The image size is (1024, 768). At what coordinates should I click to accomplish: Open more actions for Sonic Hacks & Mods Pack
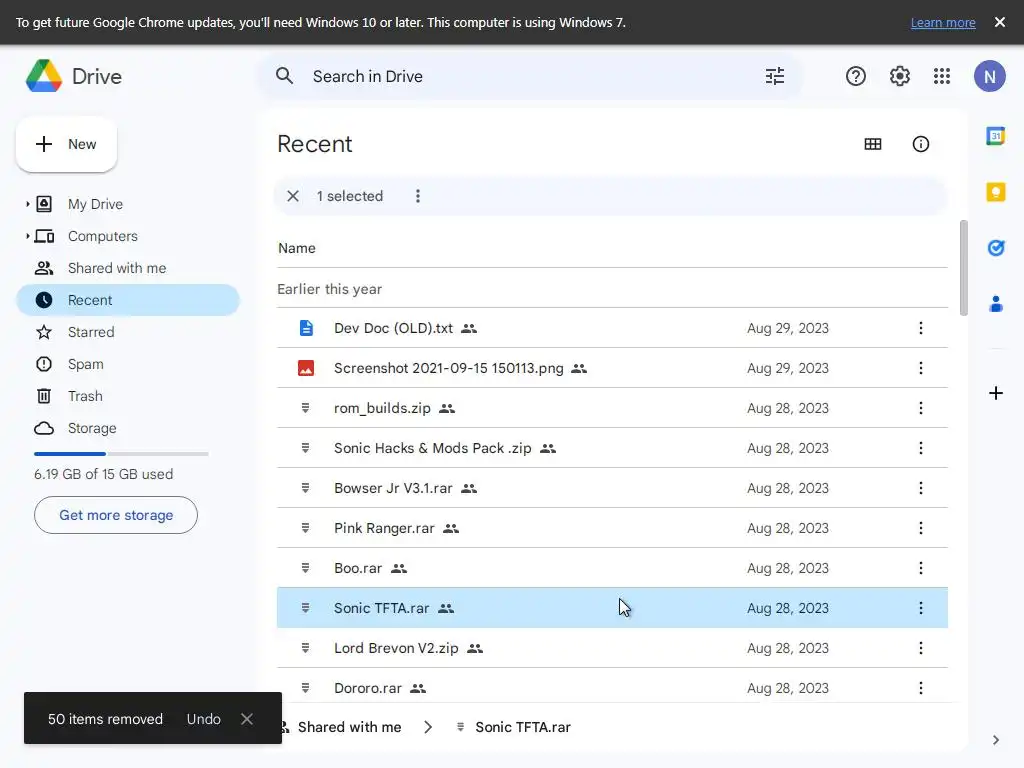(x=920, y=448)
